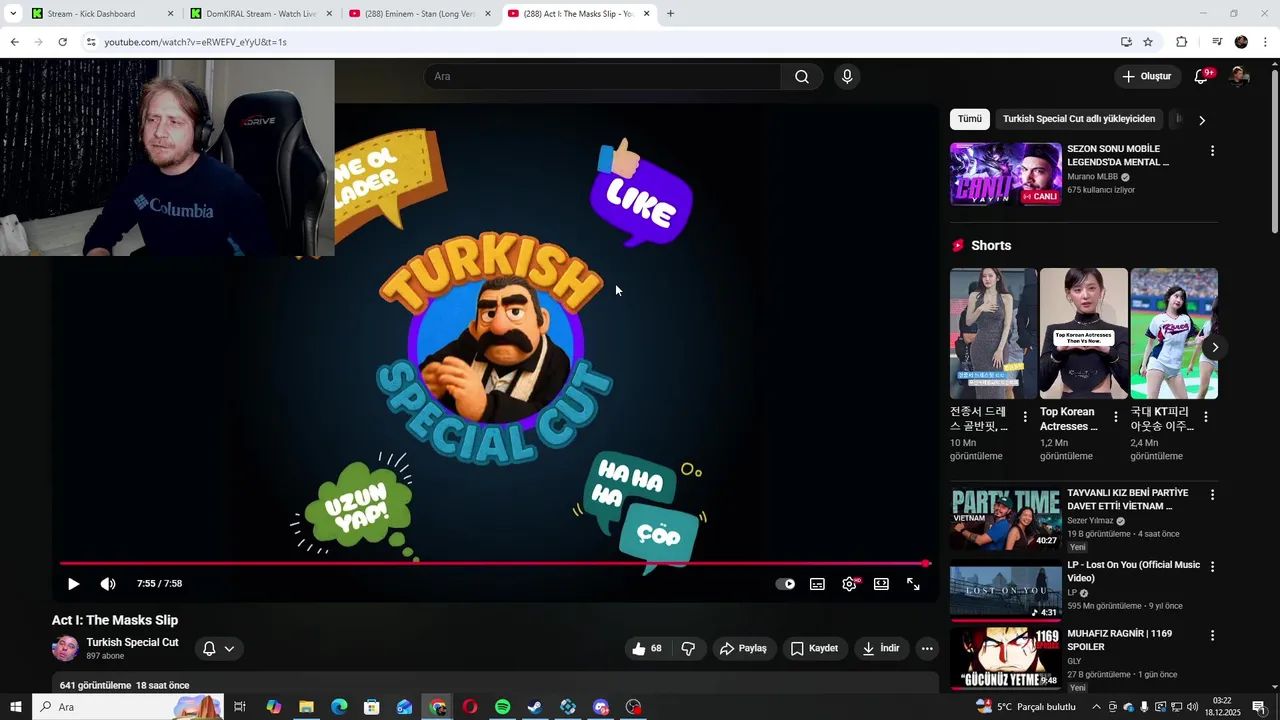Screen dimensions: 1280x720
Task: Open the Oluştur create button
Action: click(x=1146, y=77)
